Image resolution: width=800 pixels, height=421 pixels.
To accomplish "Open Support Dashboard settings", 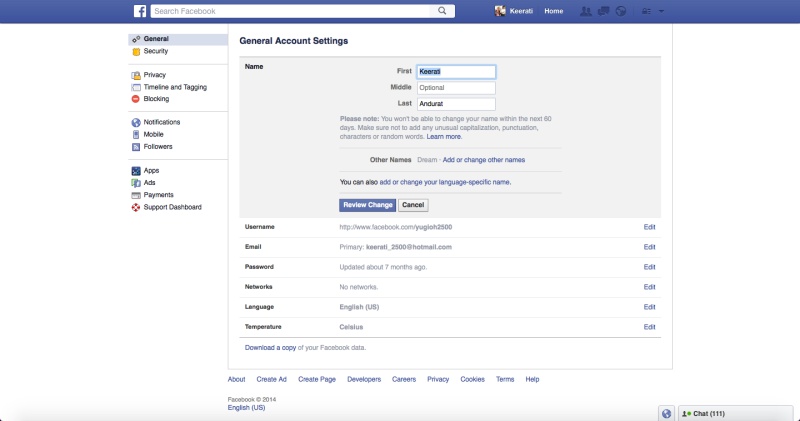I will [172, 207].
